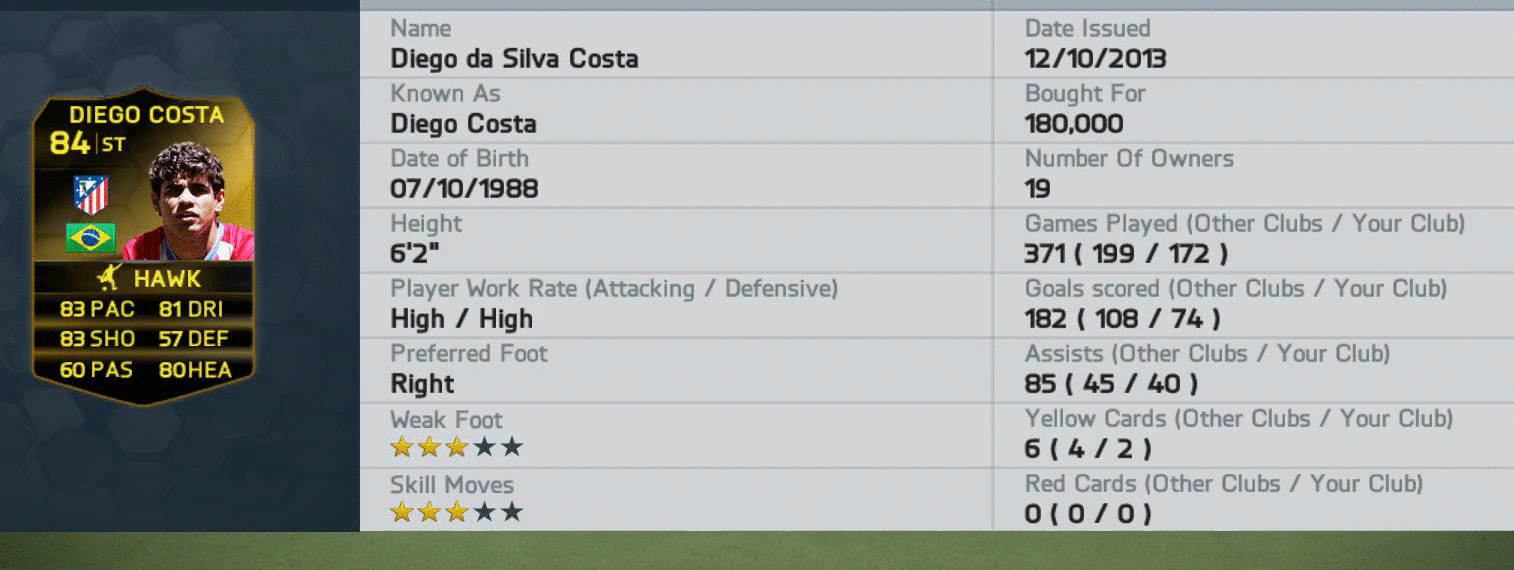Click the 57 DEF stat on card
The width and height of the screenshot is (1514, 570).
[x=193, y=339]
